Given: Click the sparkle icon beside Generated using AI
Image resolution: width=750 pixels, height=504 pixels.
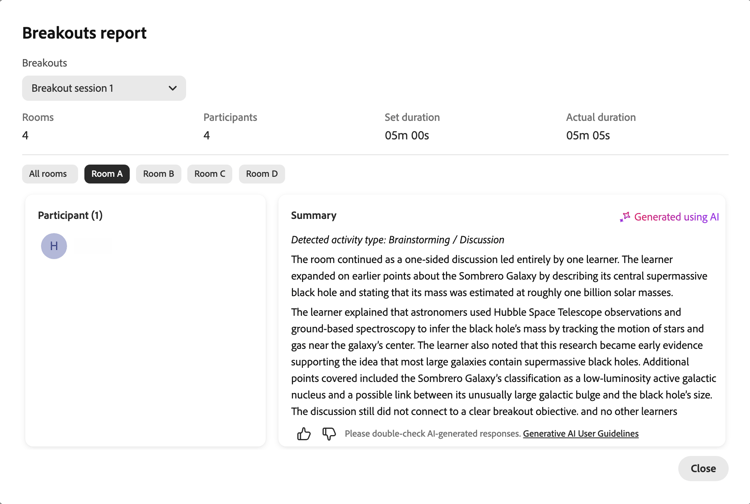Looking at the screenshot, I should tap(625, 217).
